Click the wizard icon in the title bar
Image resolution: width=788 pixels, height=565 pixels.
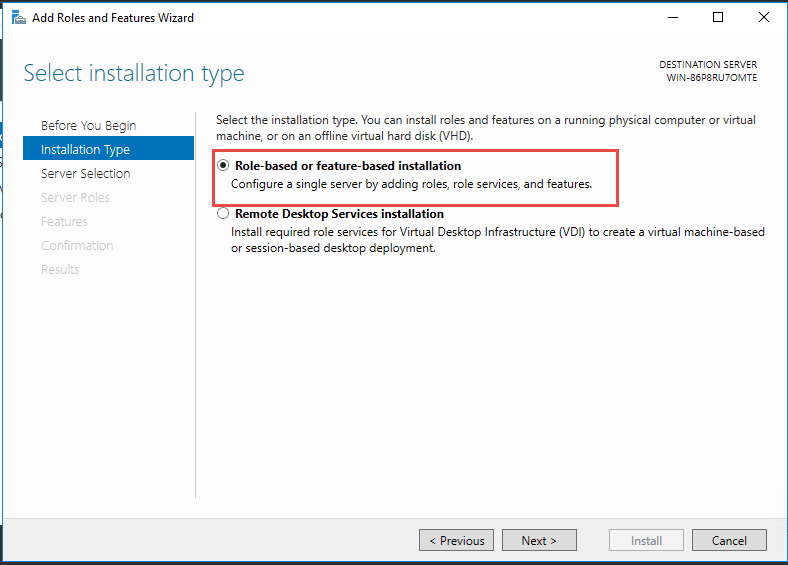(x=18, y=17)
